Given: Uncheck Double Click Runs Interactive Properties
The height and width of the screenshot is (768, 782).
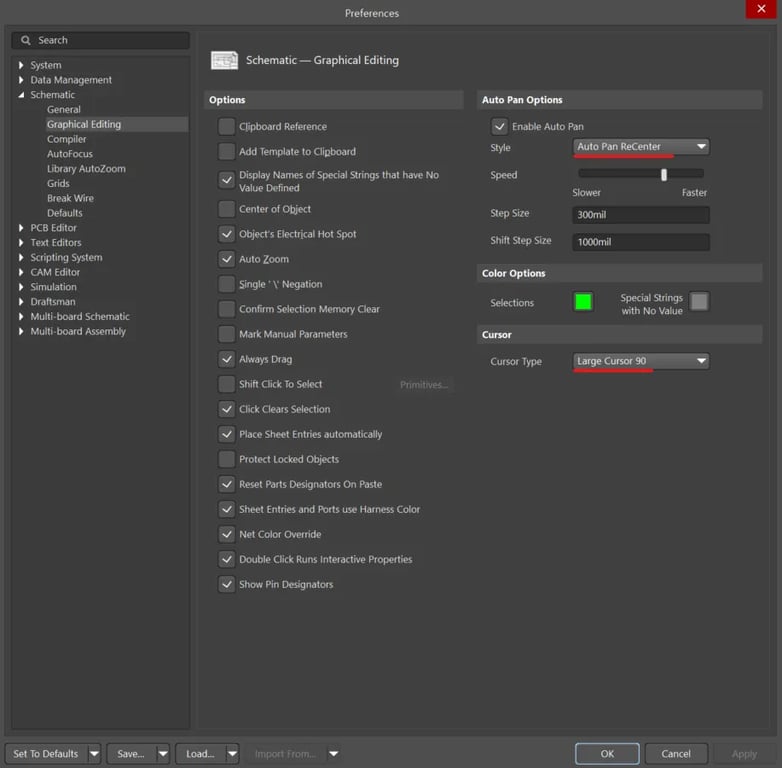Looking at the screenshot, I should click(x=226, y=560).
